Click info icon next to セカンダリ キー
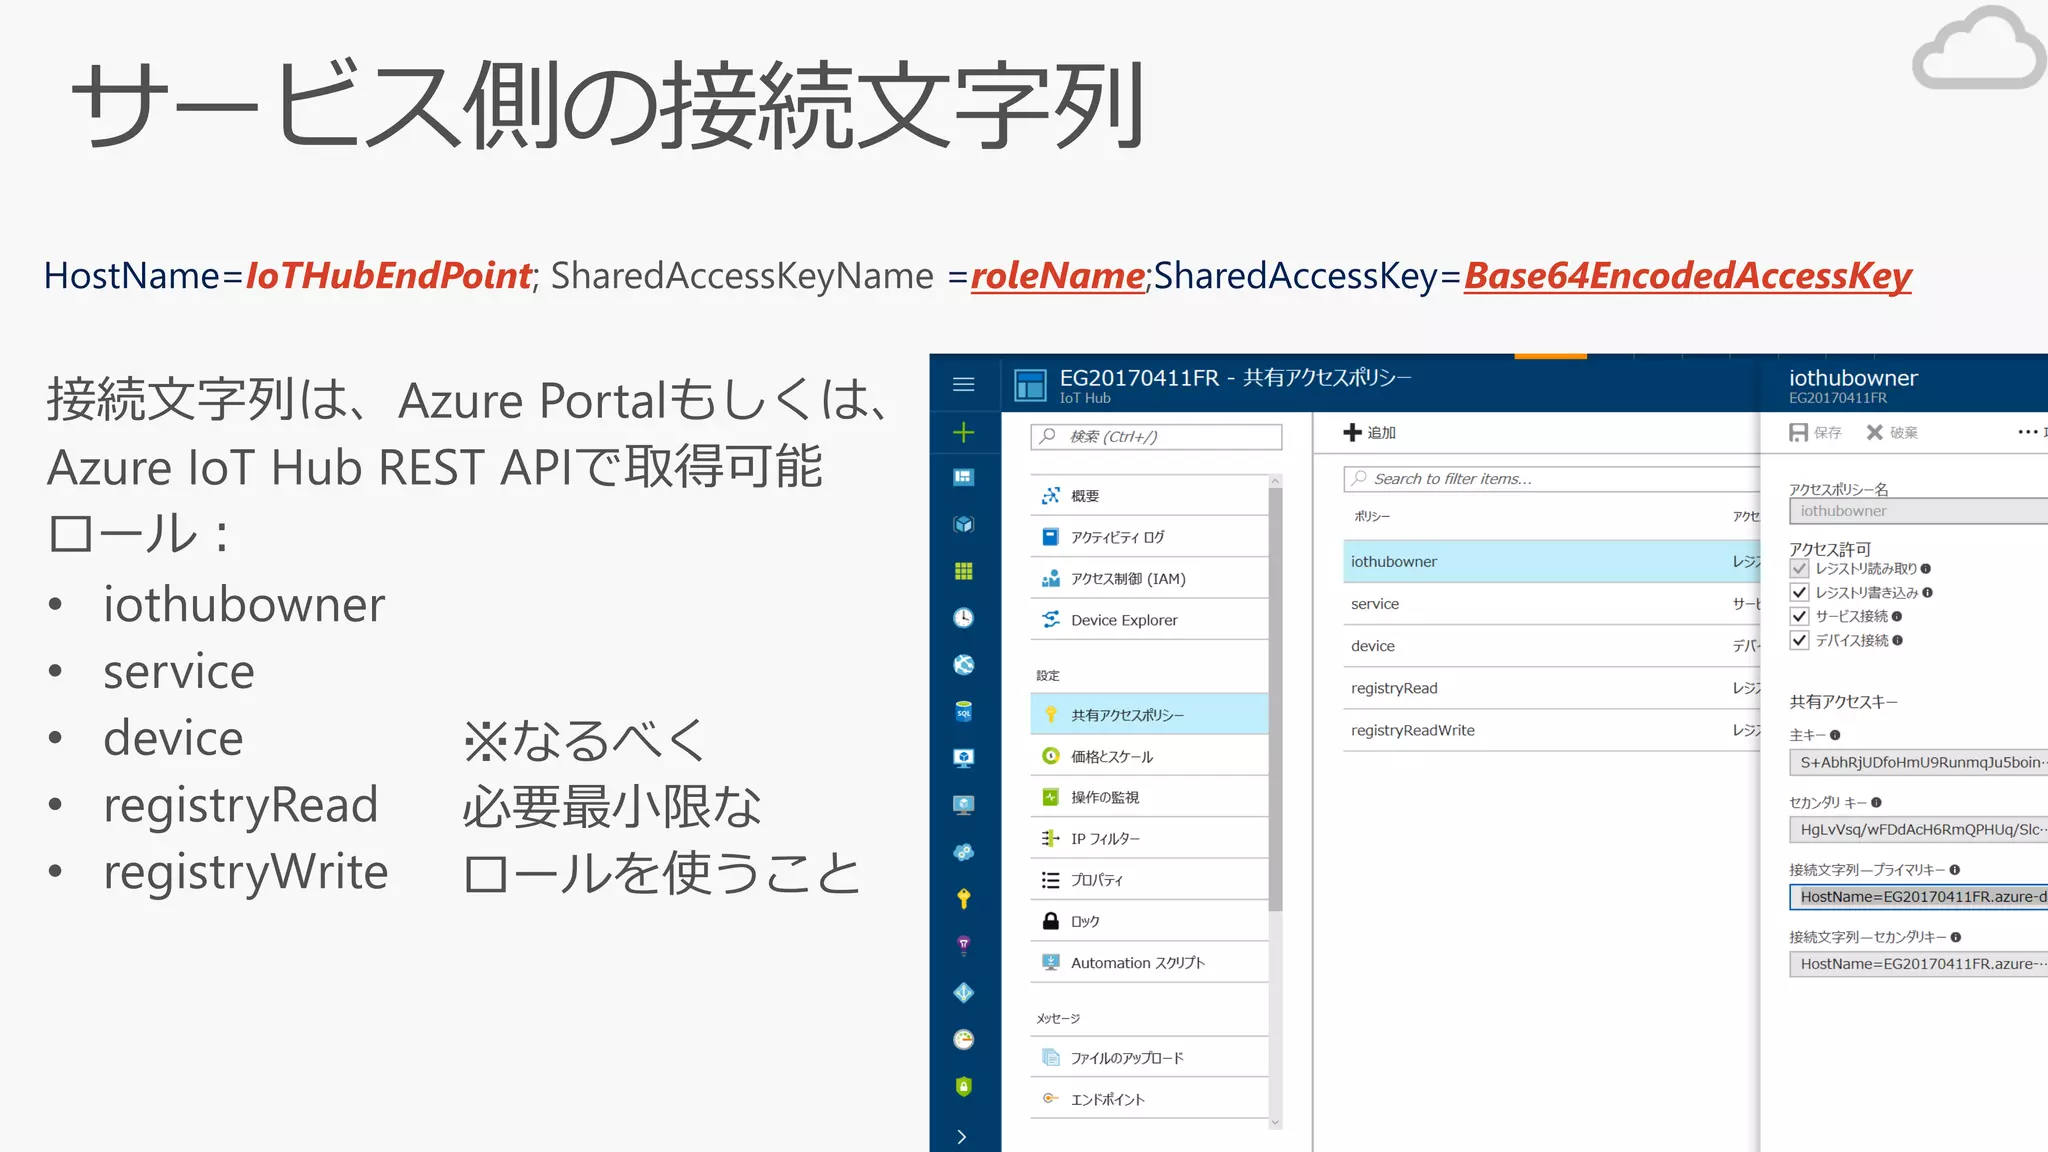Image resolution: width=2048 pixels, height=1152 pixels. pos(1876,802)
